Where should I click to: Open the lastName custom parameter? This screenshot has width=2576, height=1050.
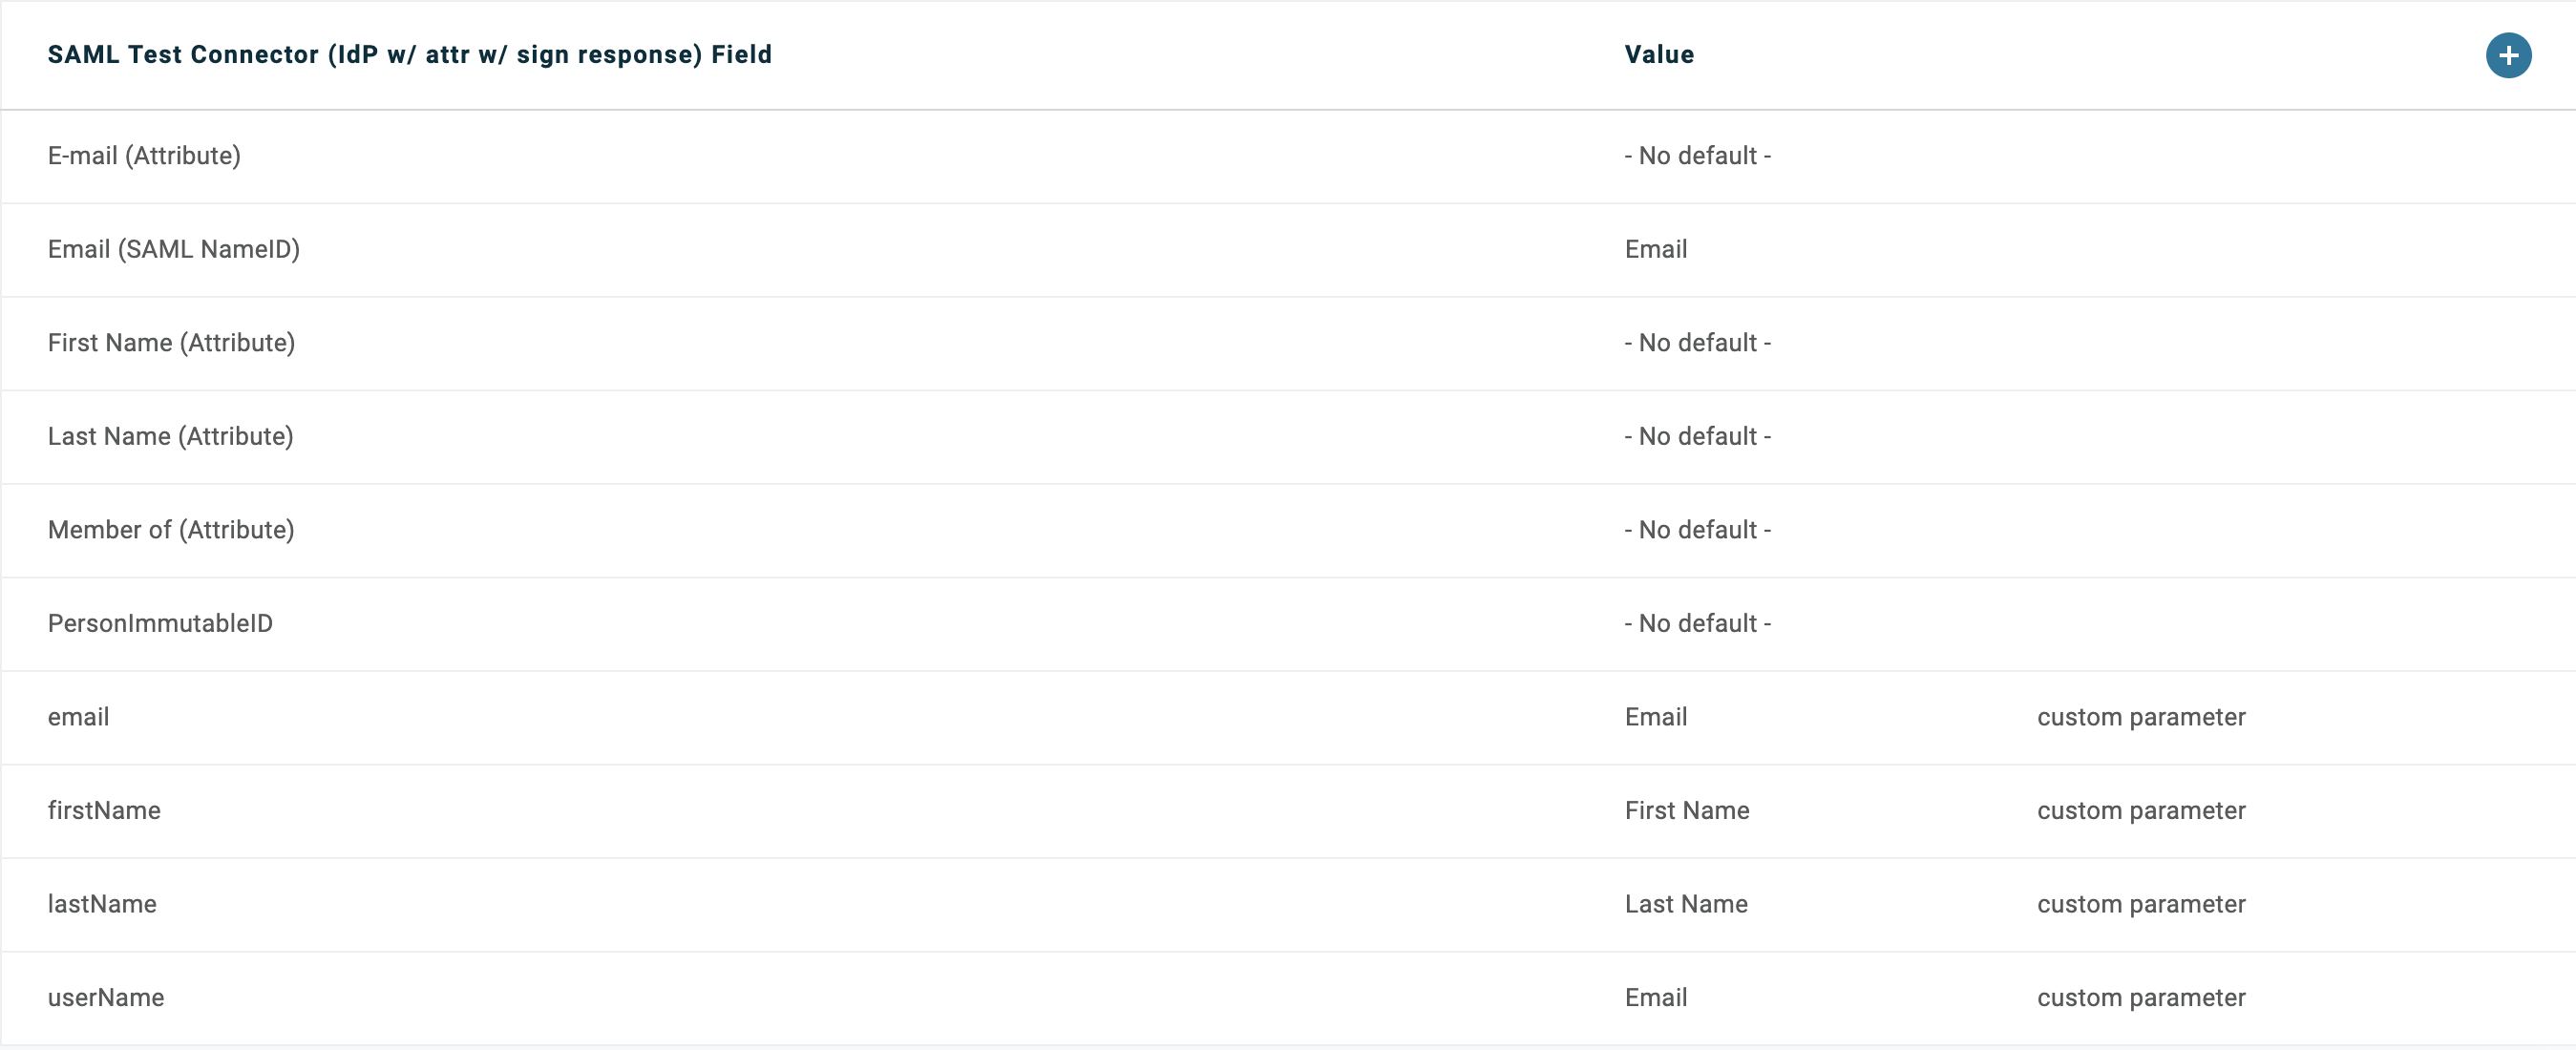click(102, 904)
